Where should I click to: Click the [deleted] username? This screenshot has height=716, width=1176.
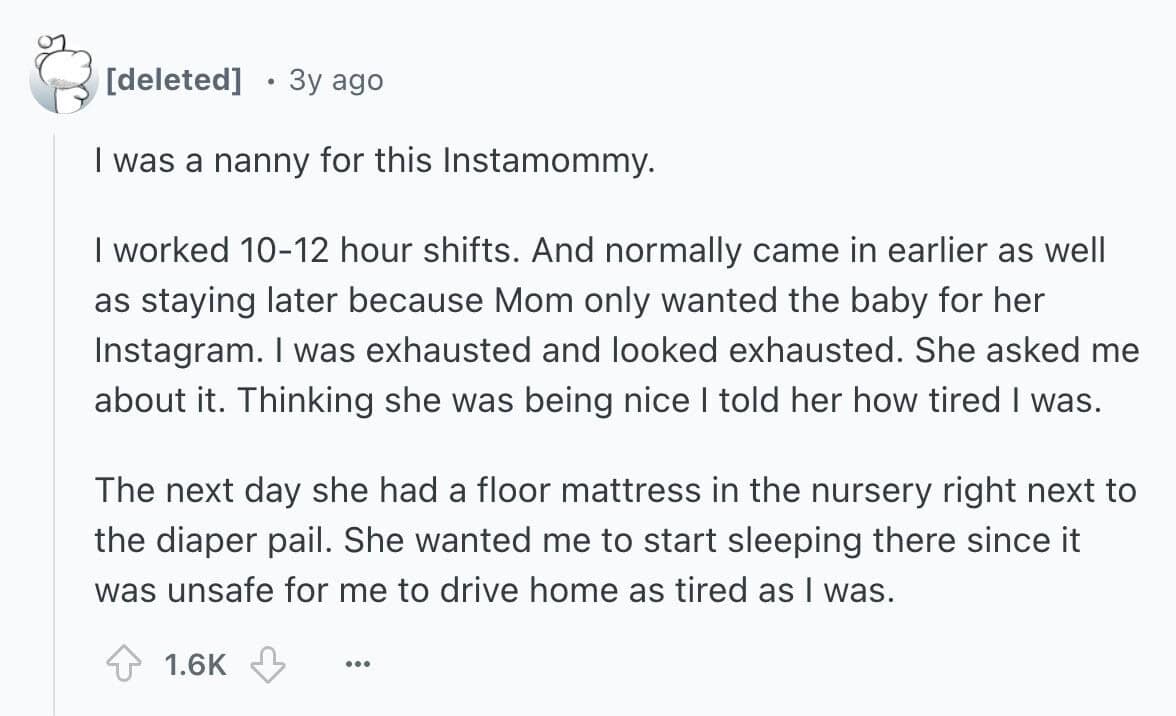click(x=173, y=80)
